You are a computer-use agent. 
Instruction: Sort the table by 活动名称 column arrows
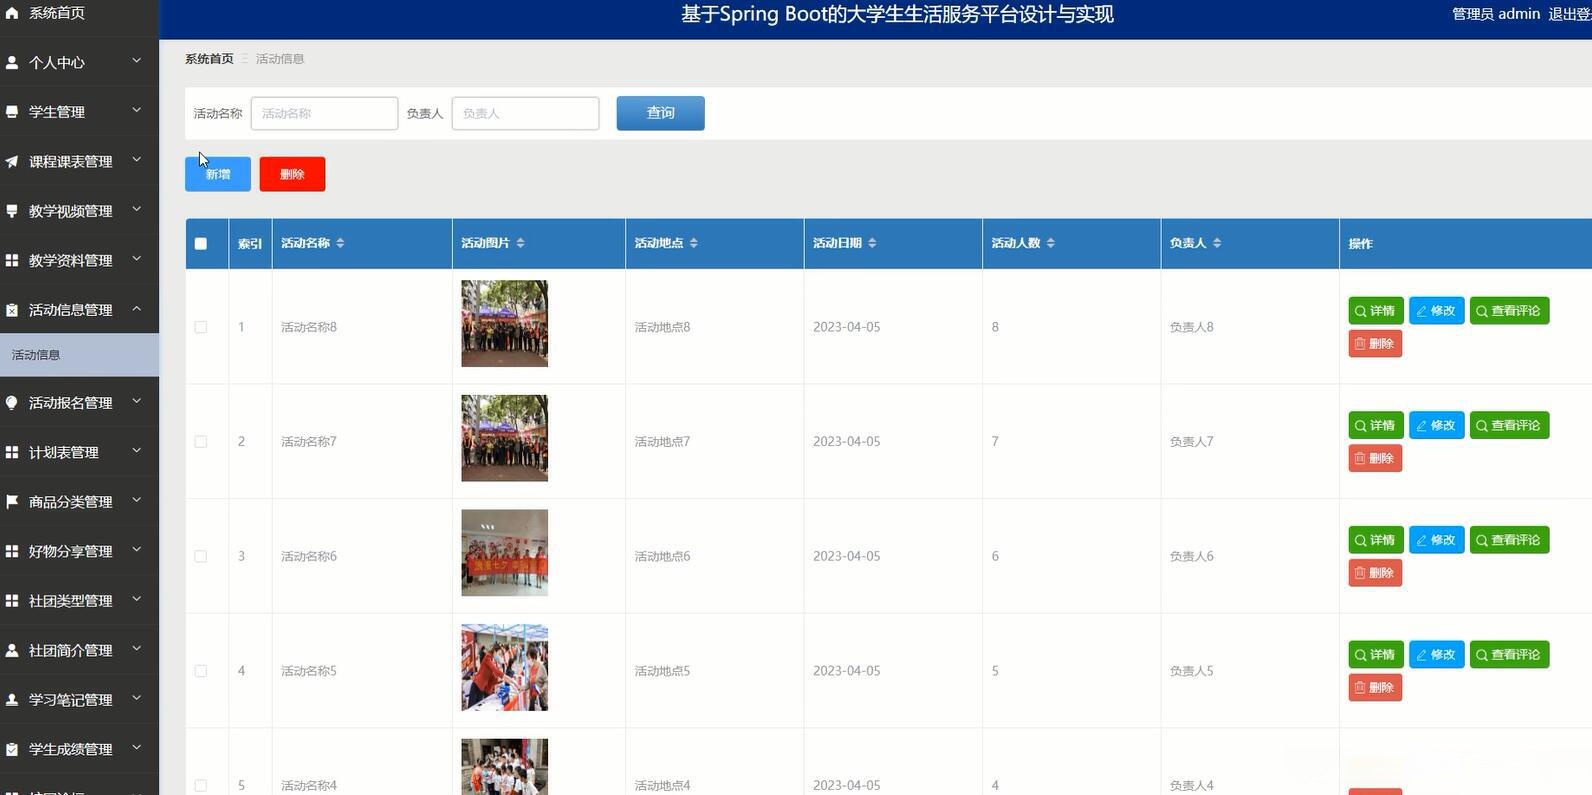pyautogui.click(x=340, y=243)
